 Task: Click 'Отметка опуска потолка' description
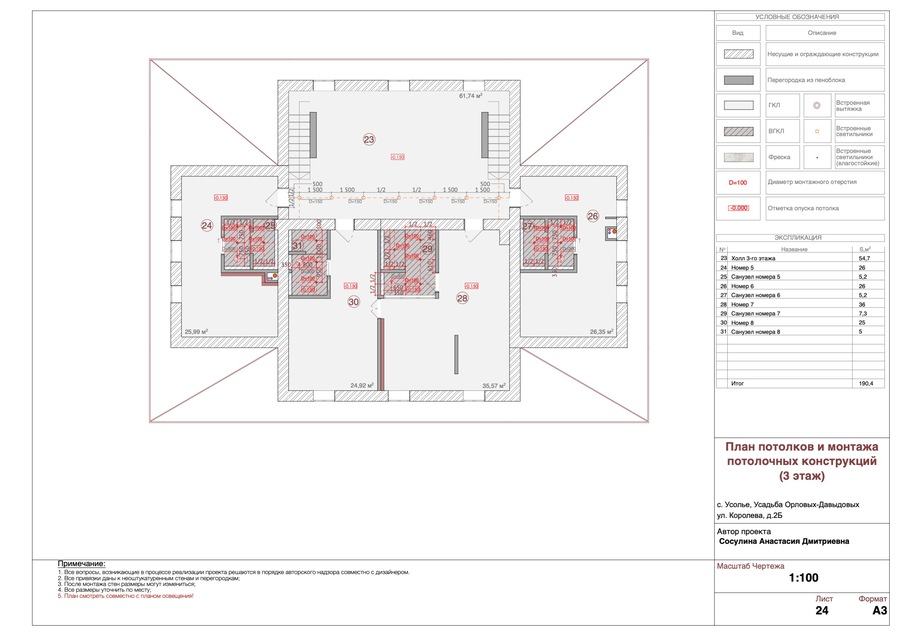click(x=803, y=208)
